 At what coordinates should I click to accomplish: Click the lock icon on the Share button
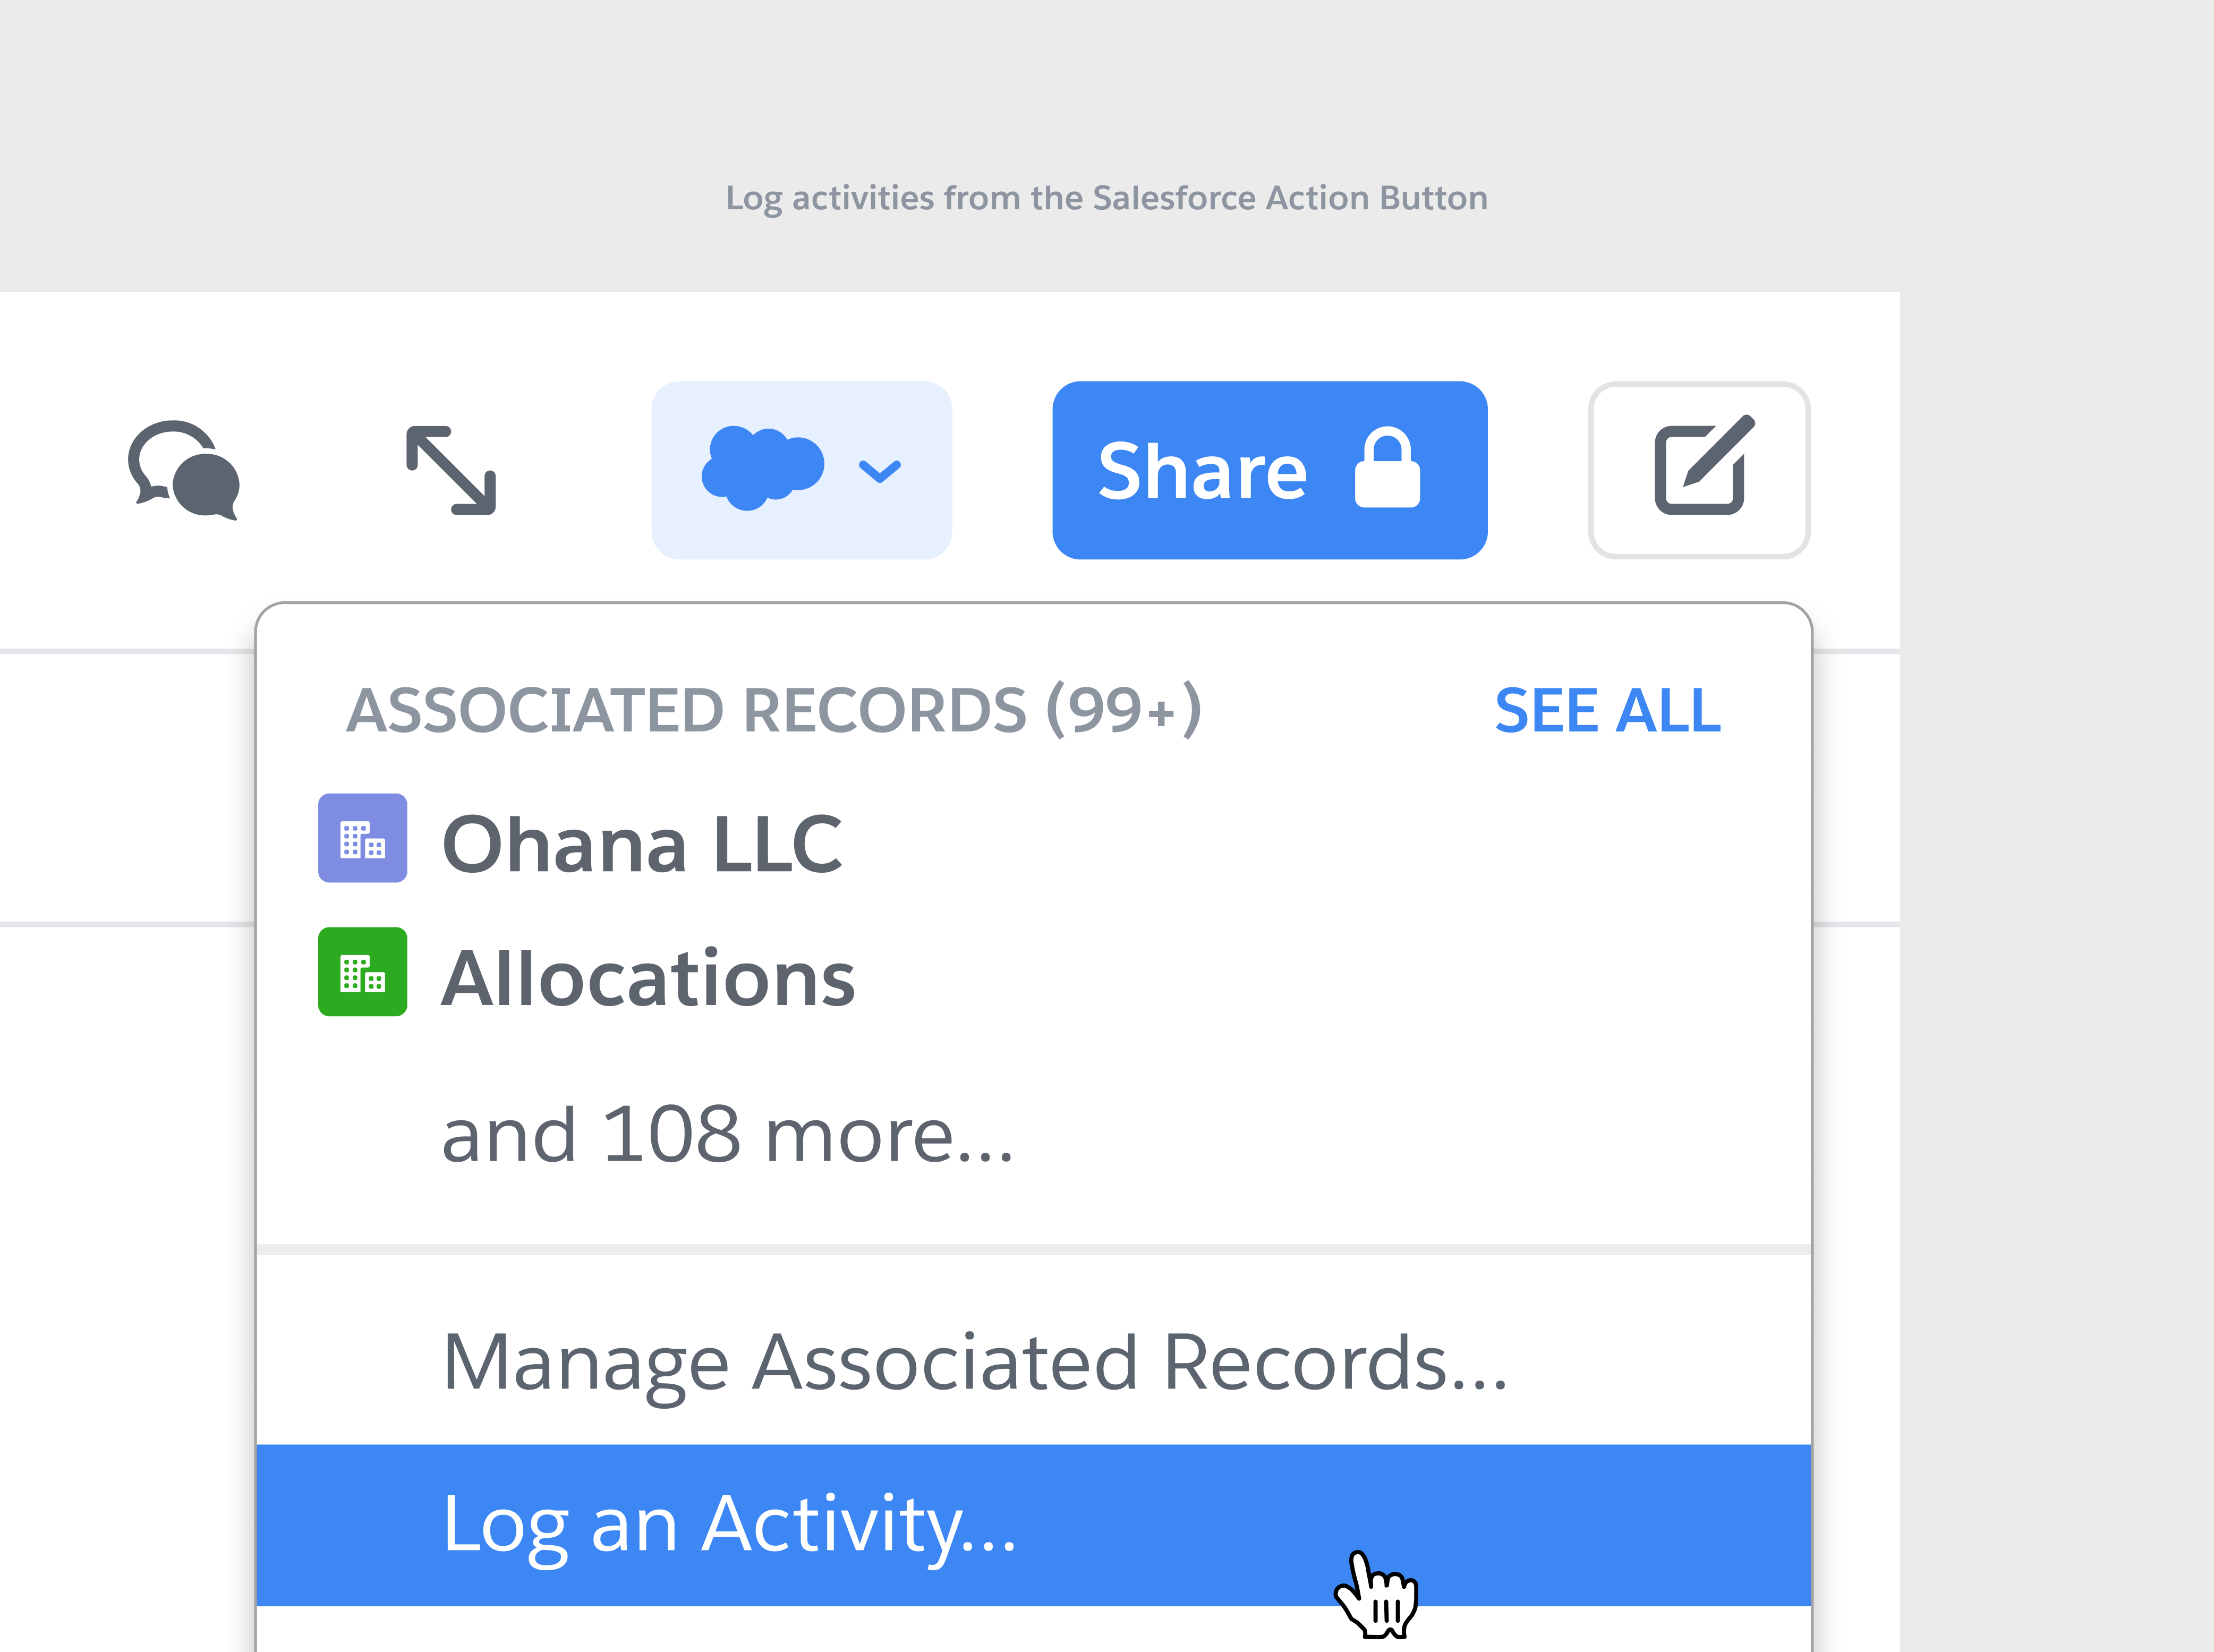click(x=1386, y=469)
